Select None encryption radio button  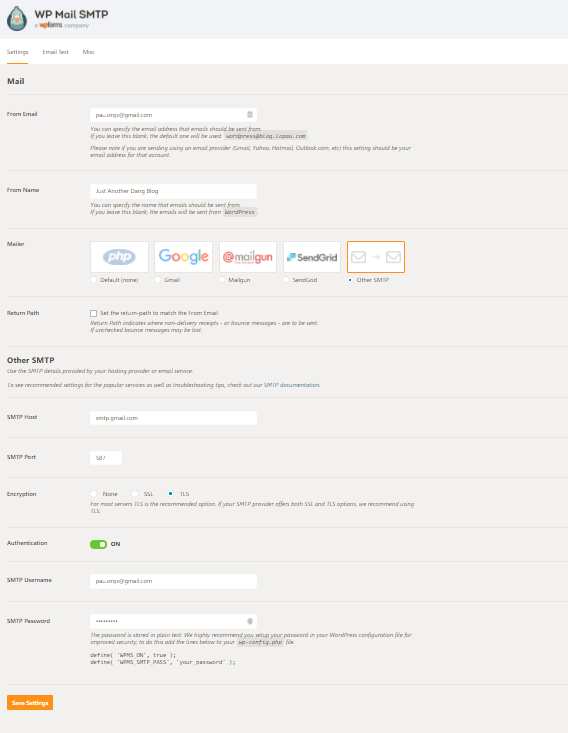tap(93, 494)
